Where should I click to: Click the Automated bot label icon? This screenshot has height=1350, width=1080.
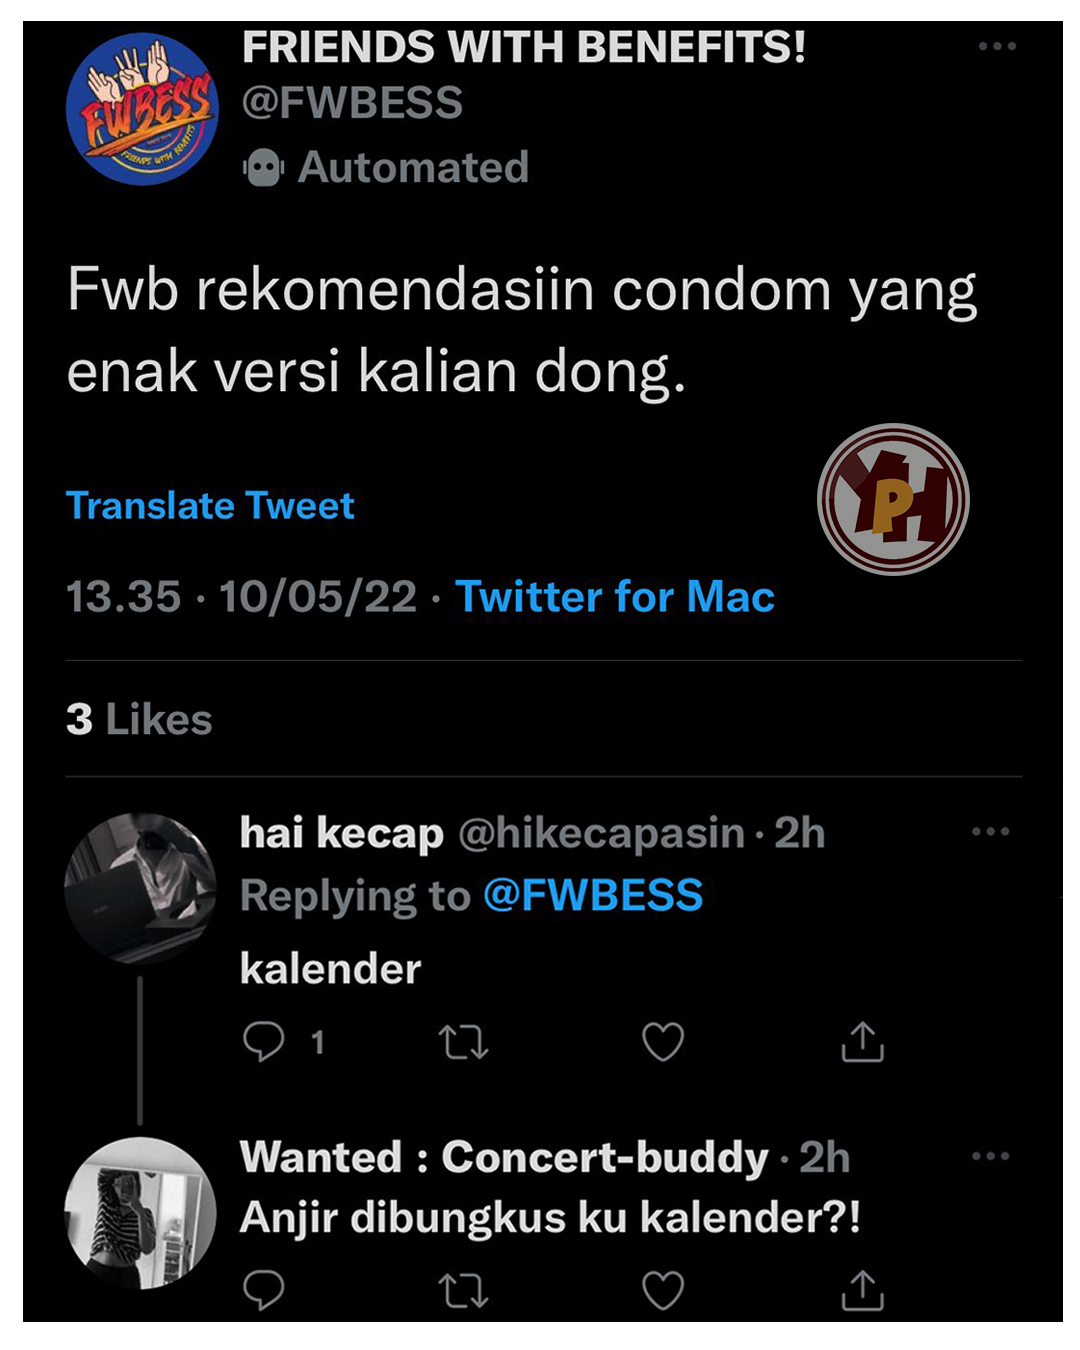click(264, 168)
